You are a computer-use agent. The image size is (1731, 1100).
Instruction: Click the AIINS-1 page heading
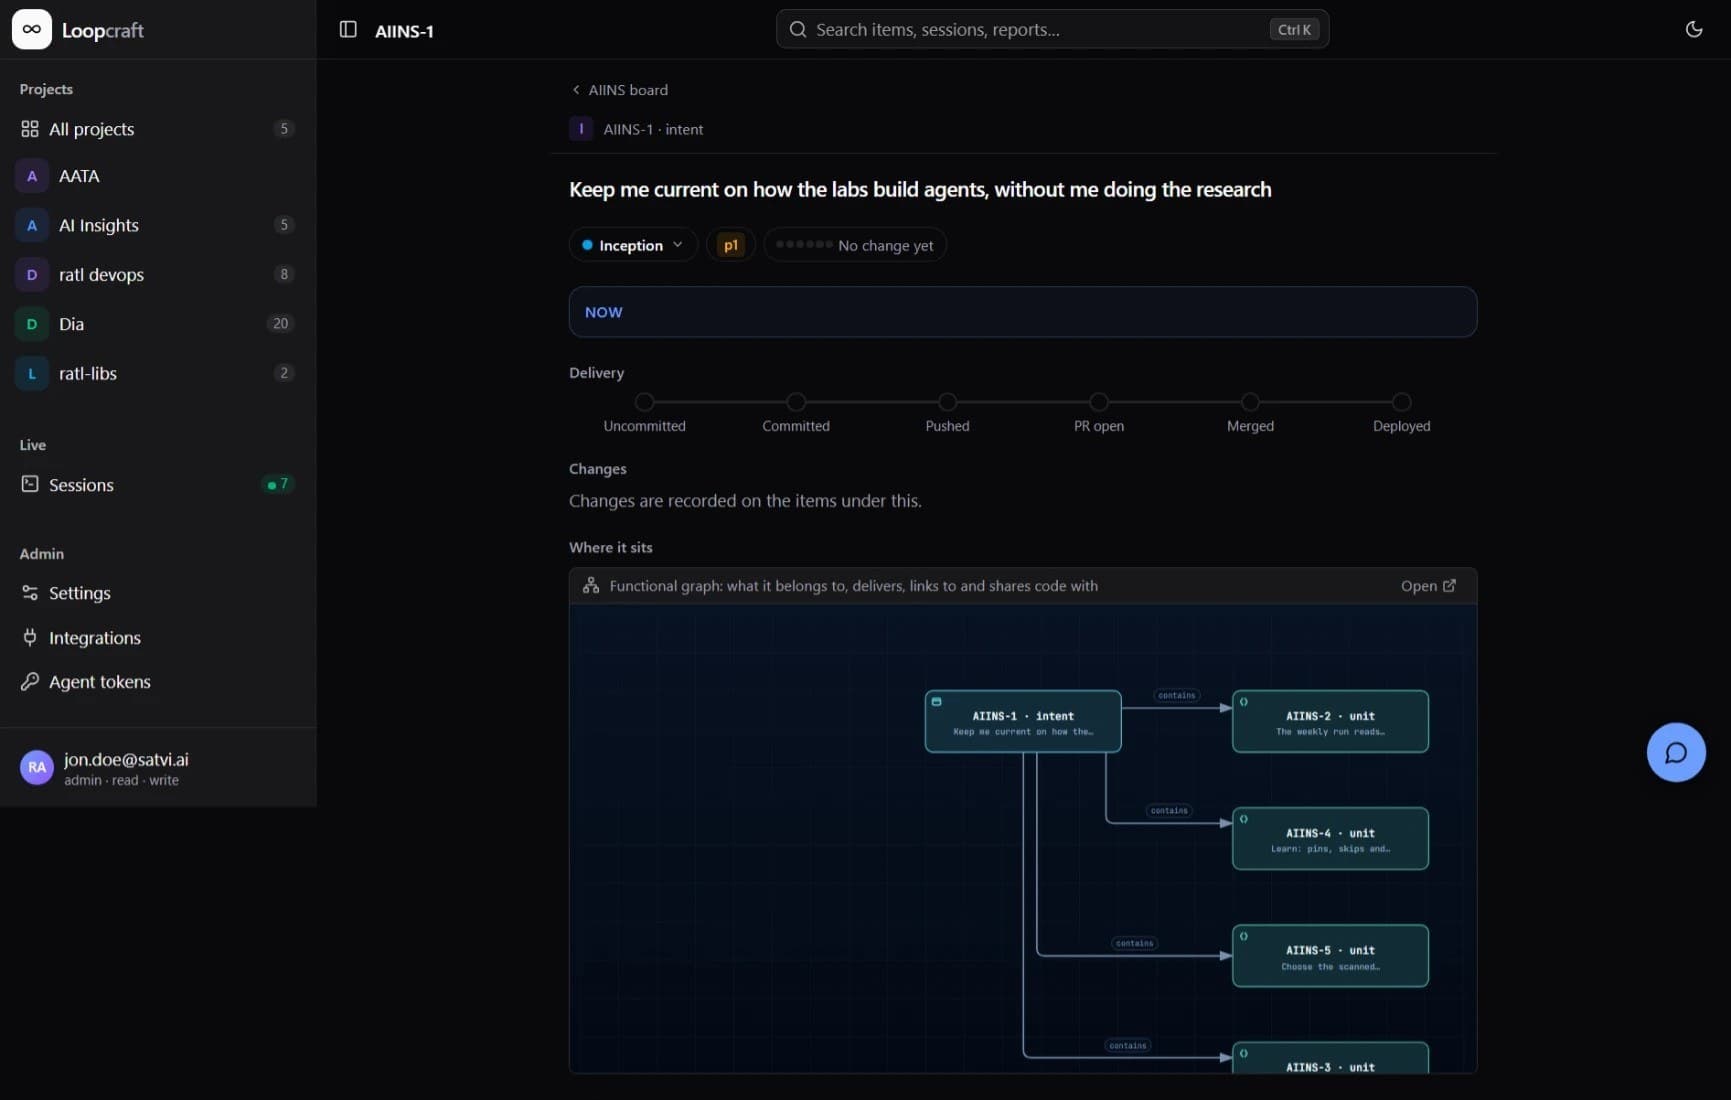tap(404, 31)
